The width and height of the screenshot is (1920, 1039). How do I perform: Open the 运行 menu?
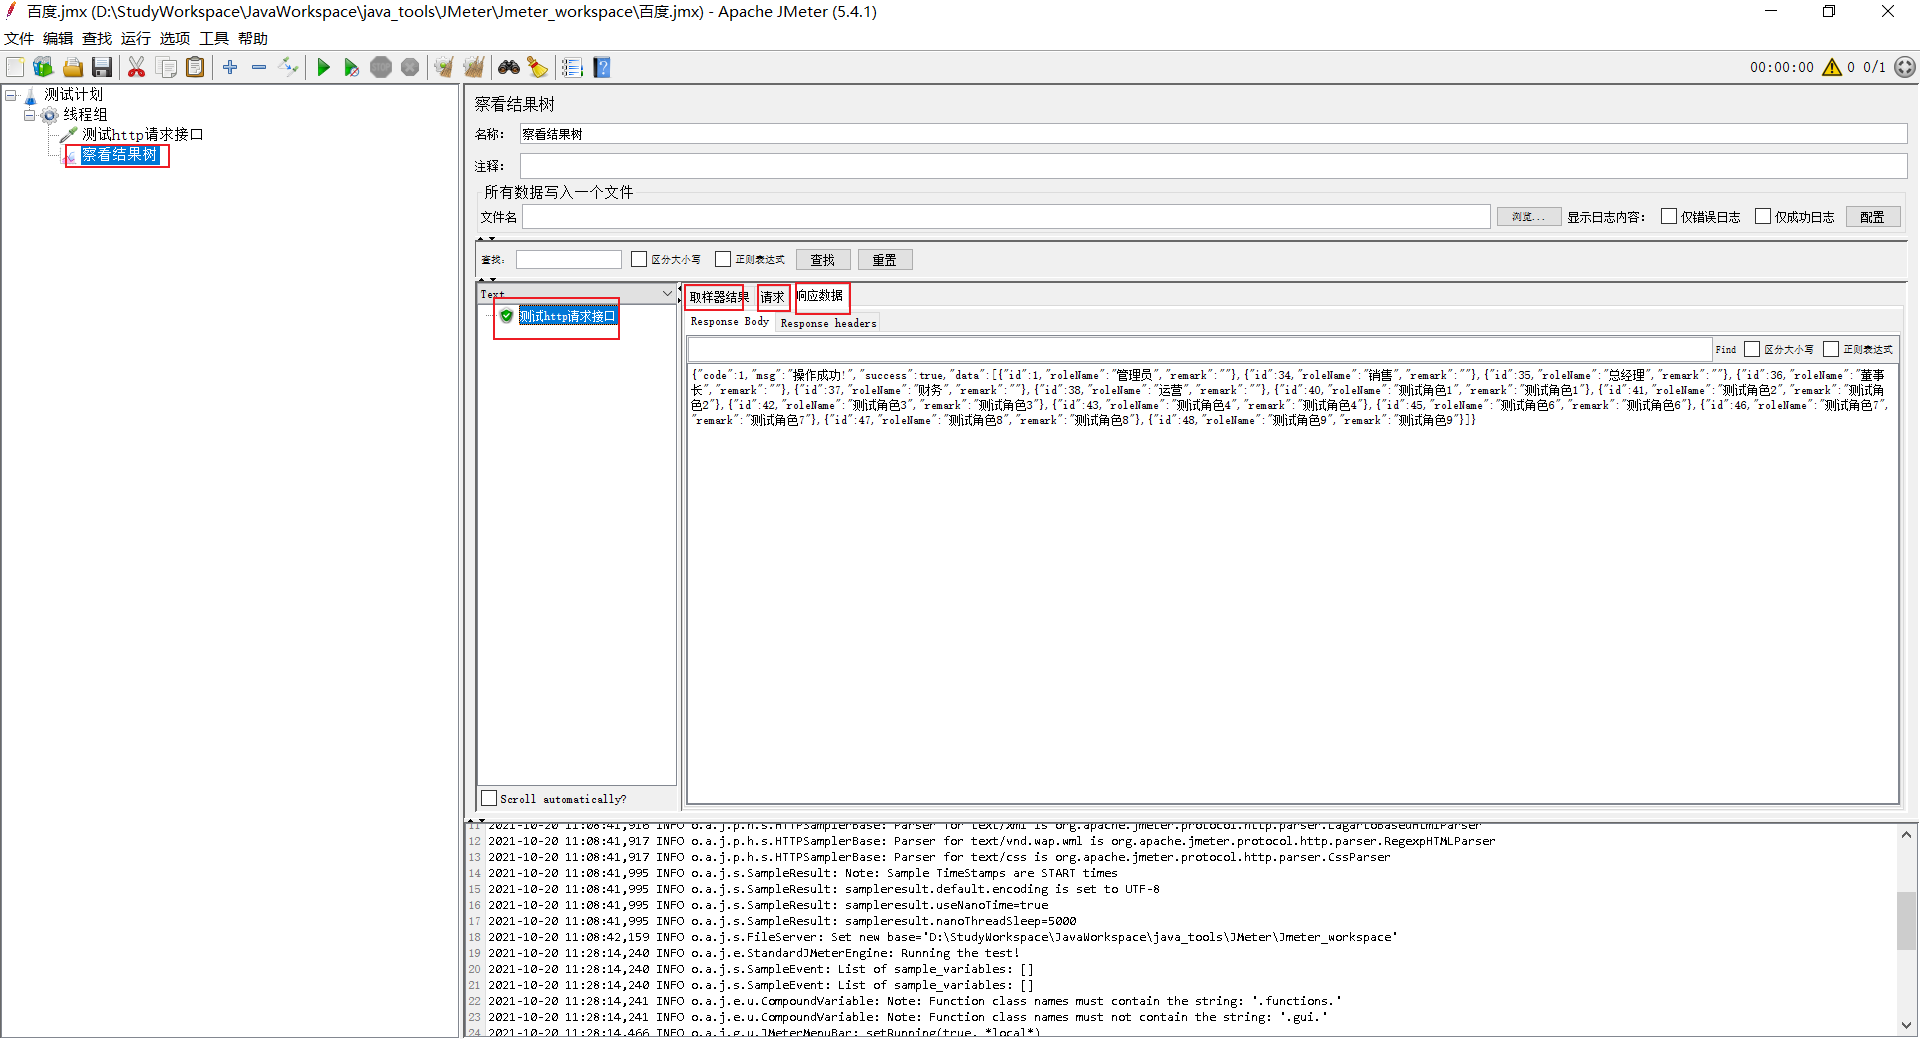(x=136, y=38)
